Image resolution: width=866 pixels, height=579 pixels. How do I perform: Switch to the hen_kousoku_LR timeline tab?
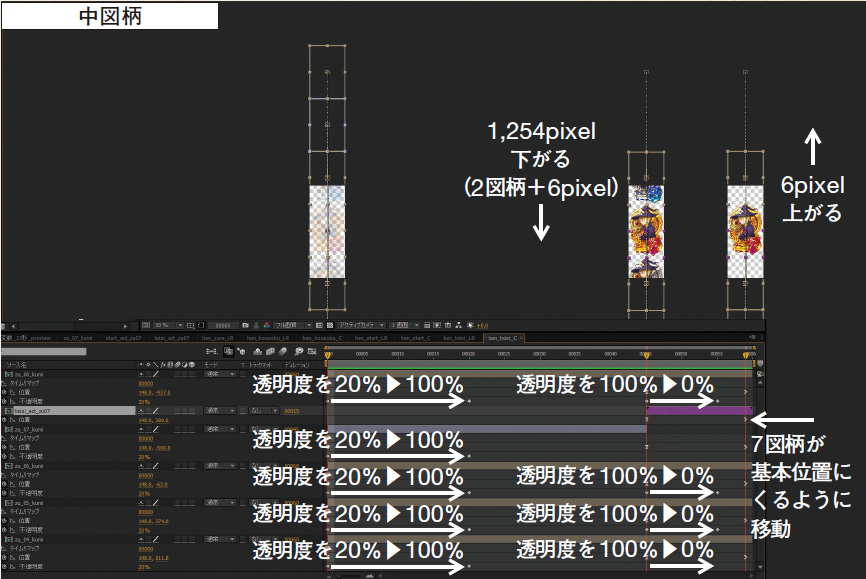(x=268, y=338)
